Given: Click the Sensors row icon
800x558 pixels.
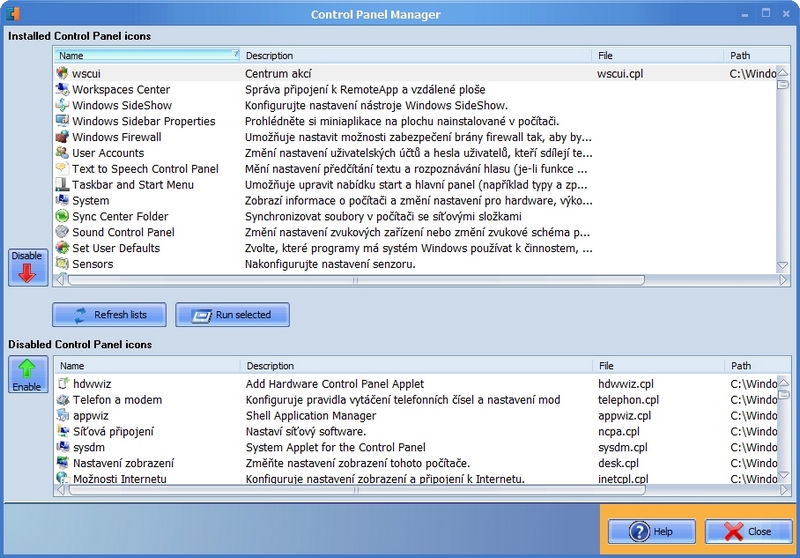Looking at the screenshot, I should (62, 264).
